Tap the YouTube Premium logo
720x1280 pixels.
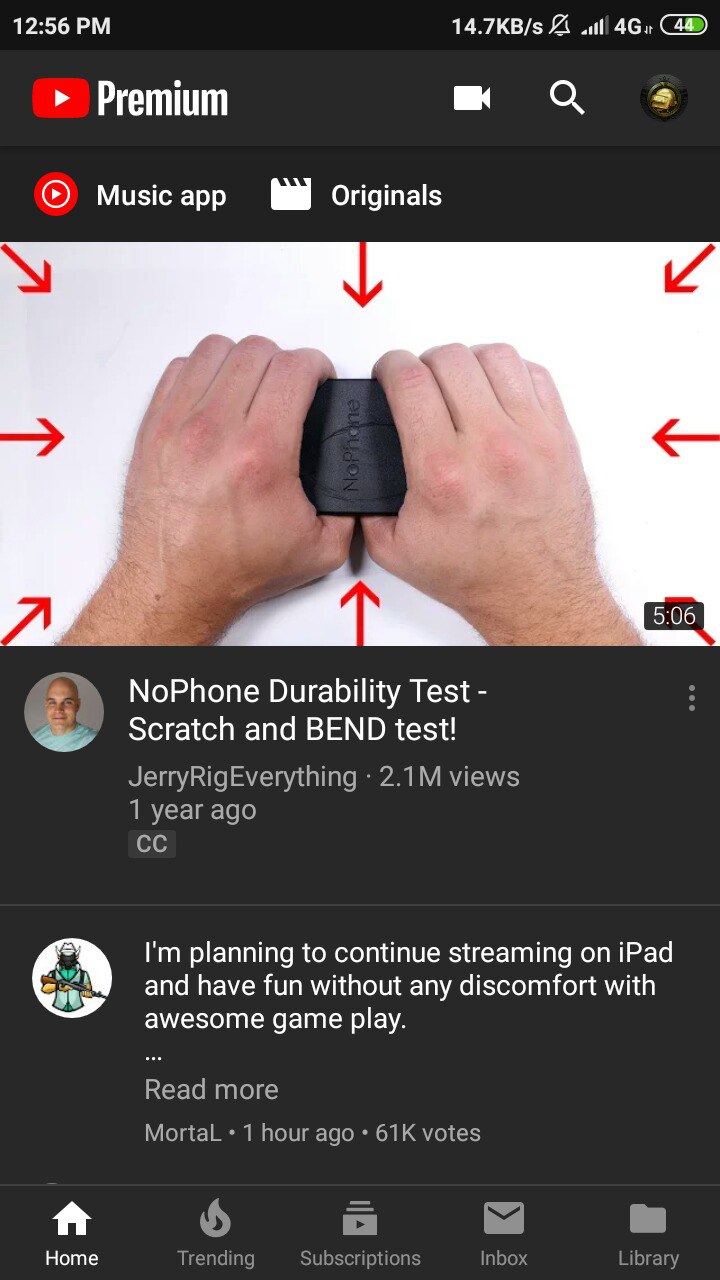tap(130, 98)
